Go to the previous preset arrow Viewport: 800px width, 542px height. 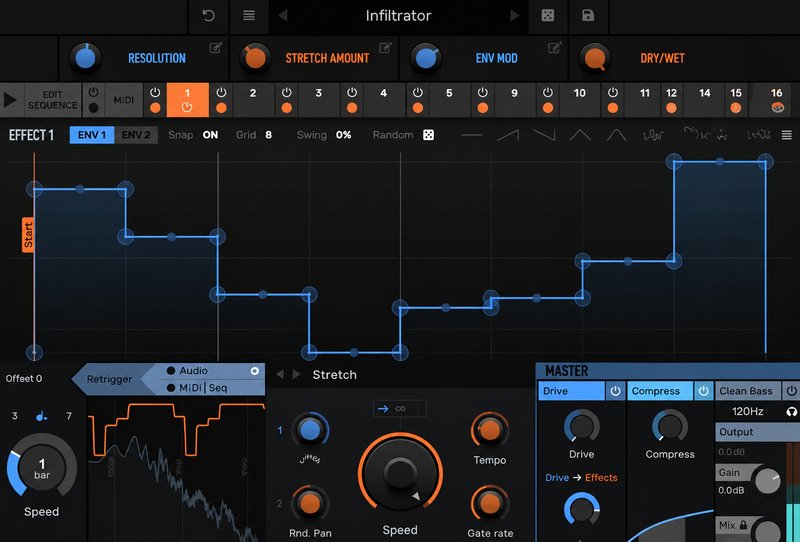283,16
